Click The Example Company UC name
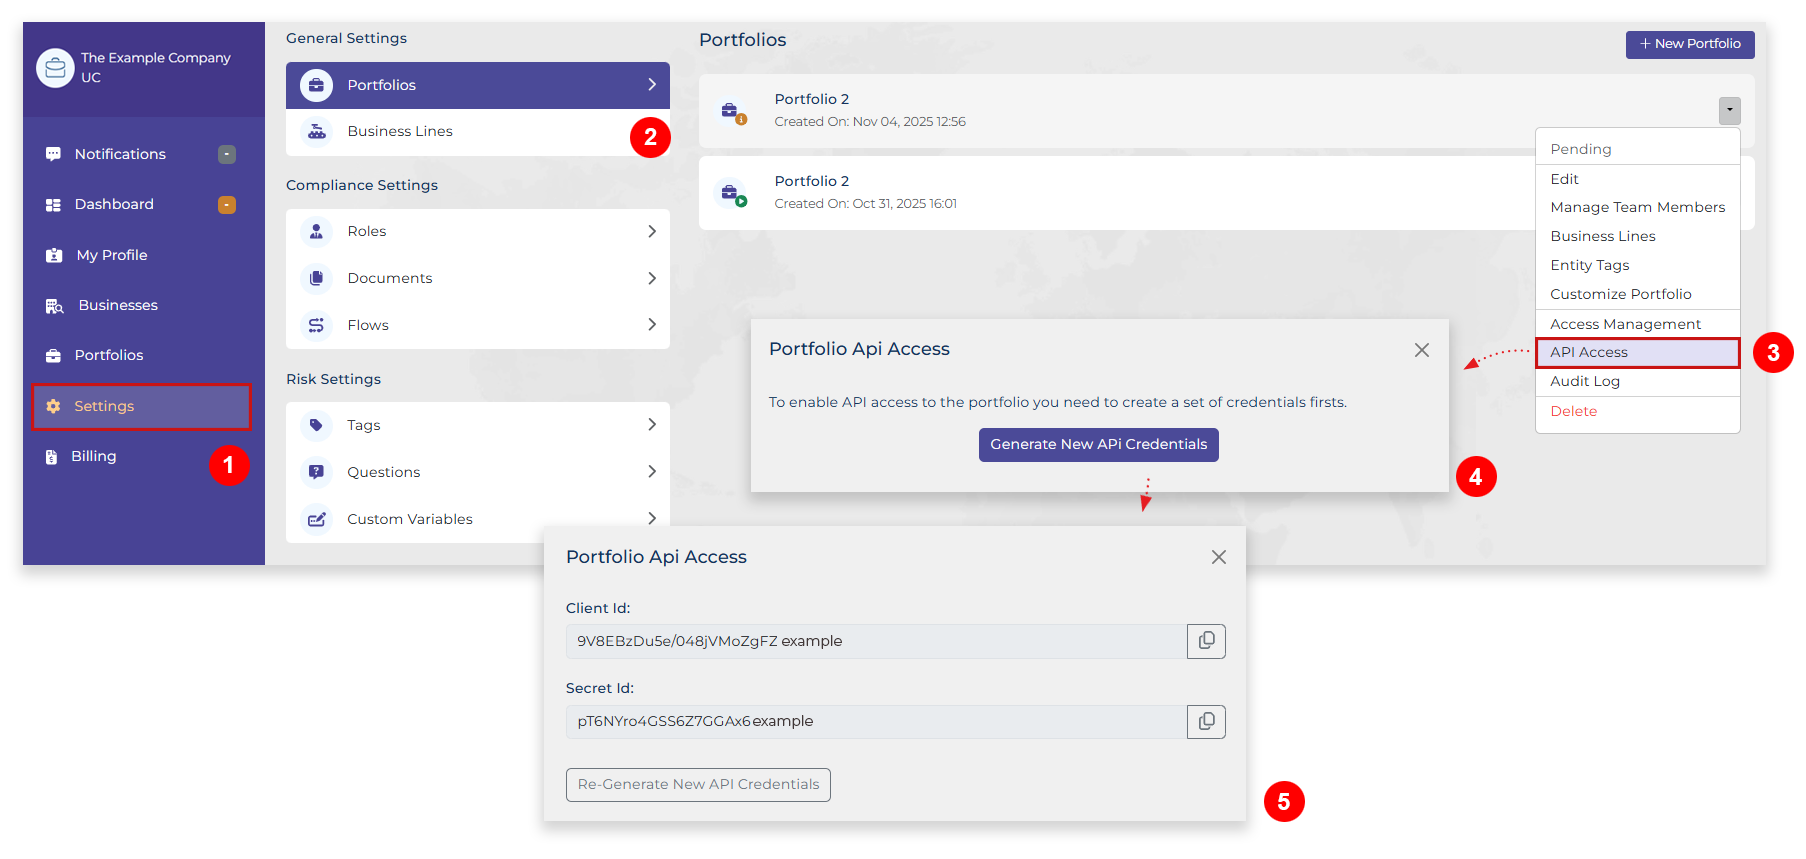The width and height of the screenshot is (1806, 859). tap(156, 68)
